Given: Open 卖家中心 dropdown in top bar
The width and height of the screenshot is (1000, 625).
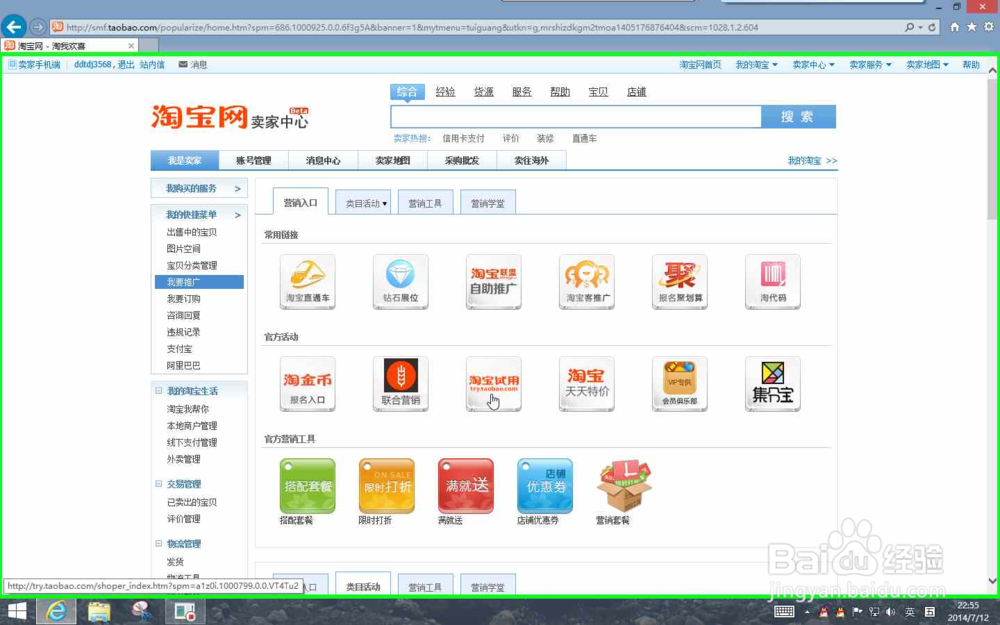Looking at the screenshot, I should pos(813,64).
